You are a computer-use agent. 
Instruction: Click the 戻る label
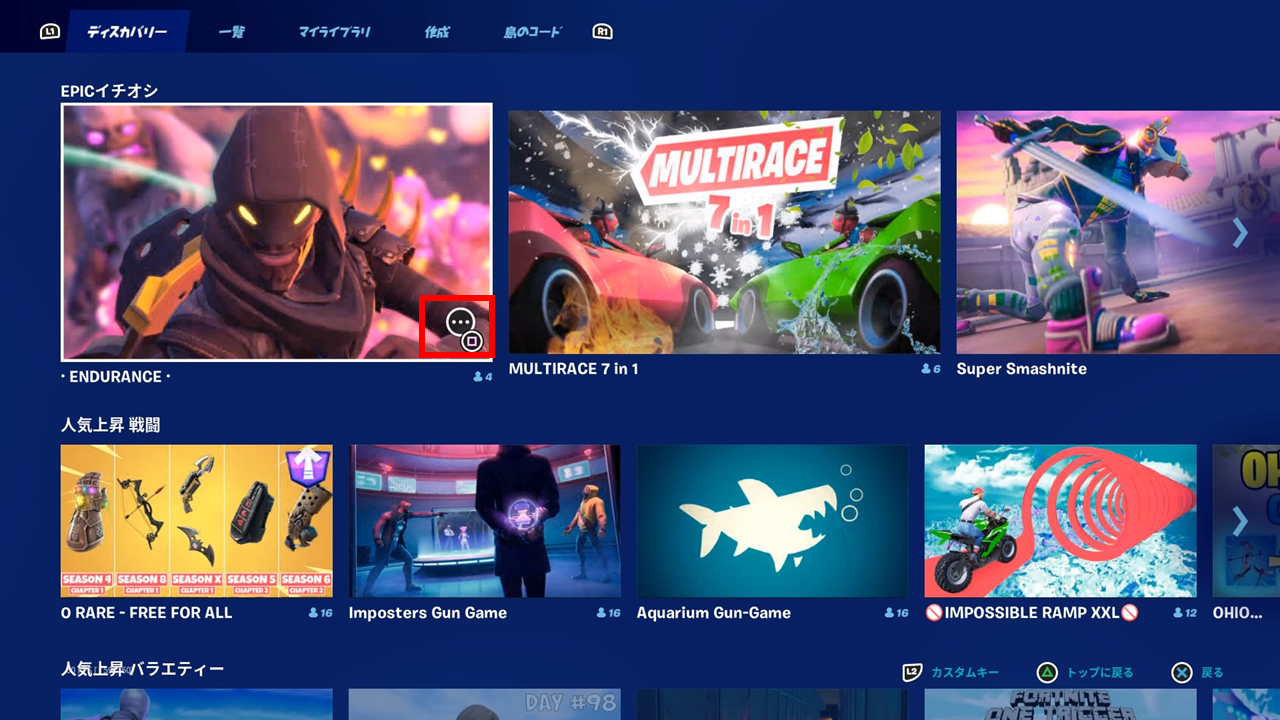tap(1212, 673)
